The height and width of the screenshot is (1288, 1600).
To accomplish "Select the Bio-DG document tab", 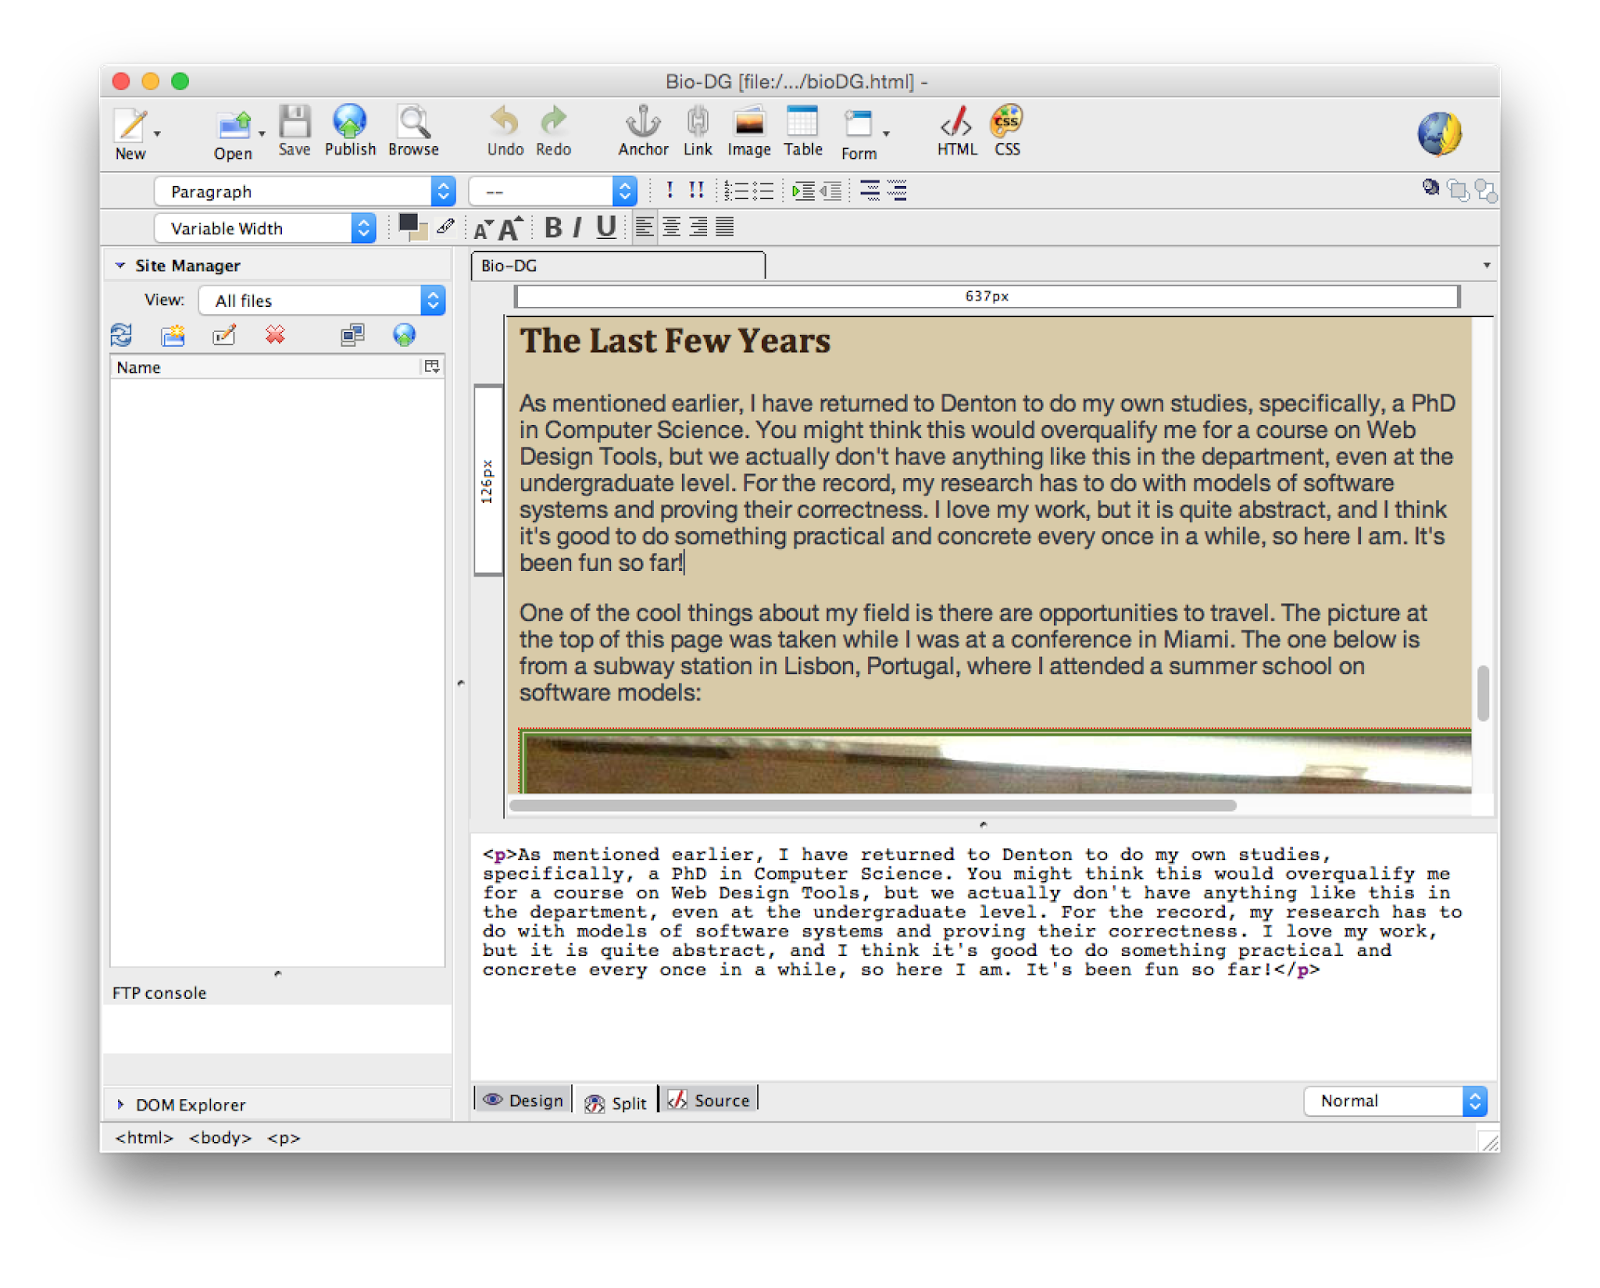I will point(618,266).
